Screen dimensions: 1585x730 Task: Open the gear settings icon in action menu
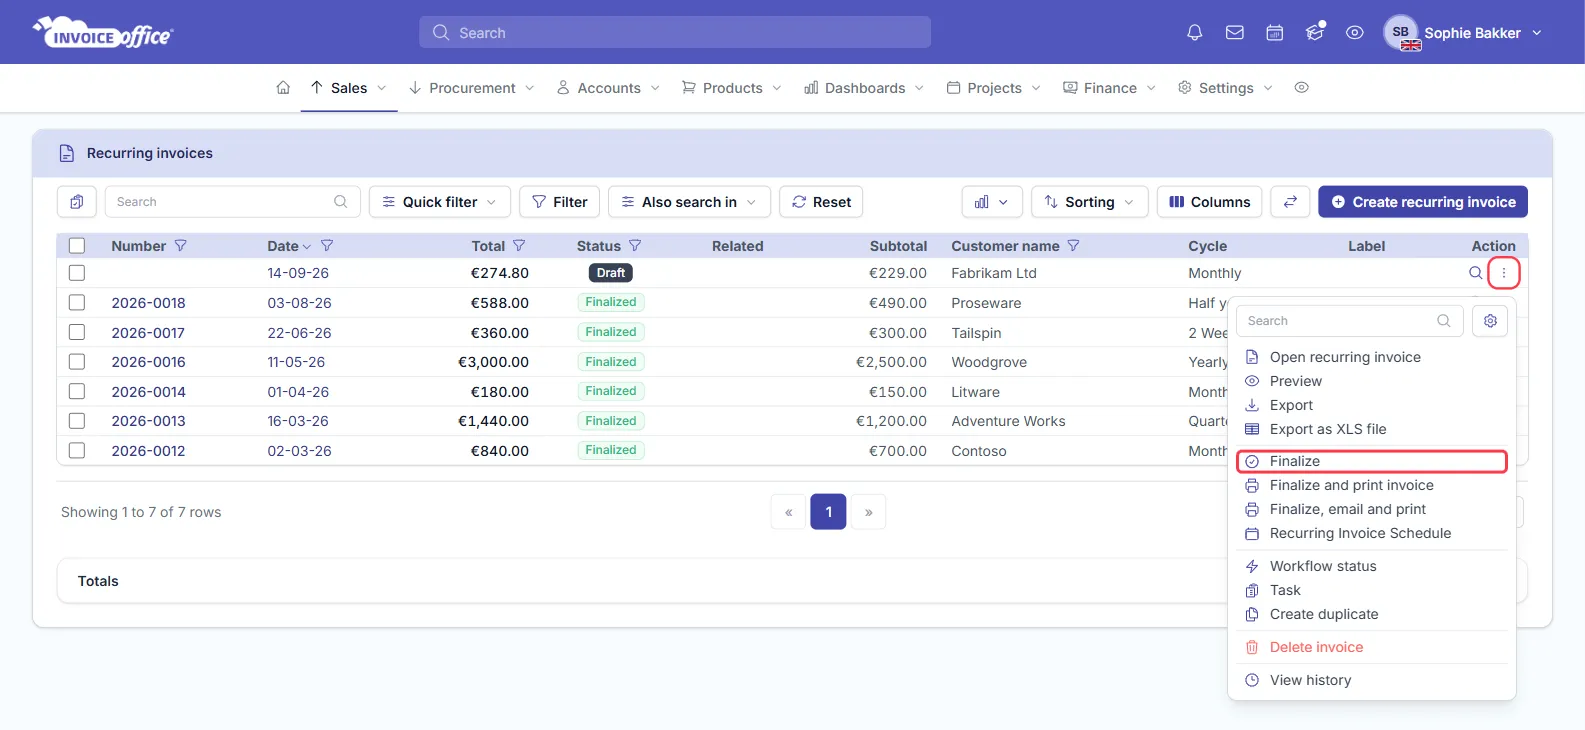(x=1490, y=321)
